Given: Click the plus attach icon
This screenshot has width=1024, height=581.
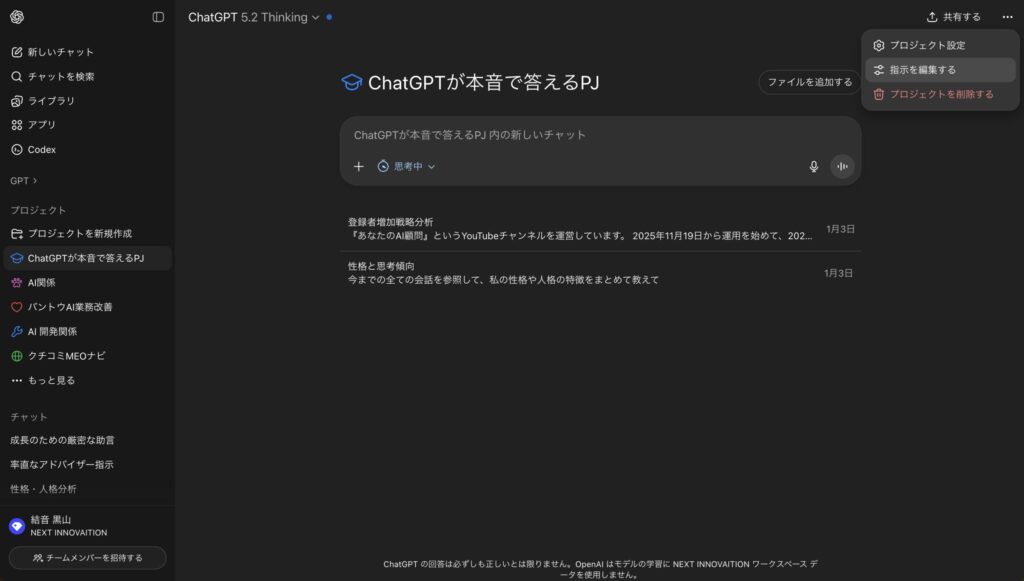Looking at the screenshot, I should click(x=359, y=167).
